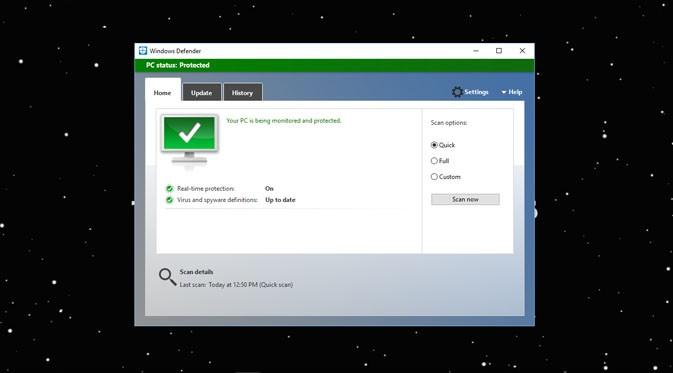
Task: Click the PC status: Protected banner
Action: coord(334,65)
